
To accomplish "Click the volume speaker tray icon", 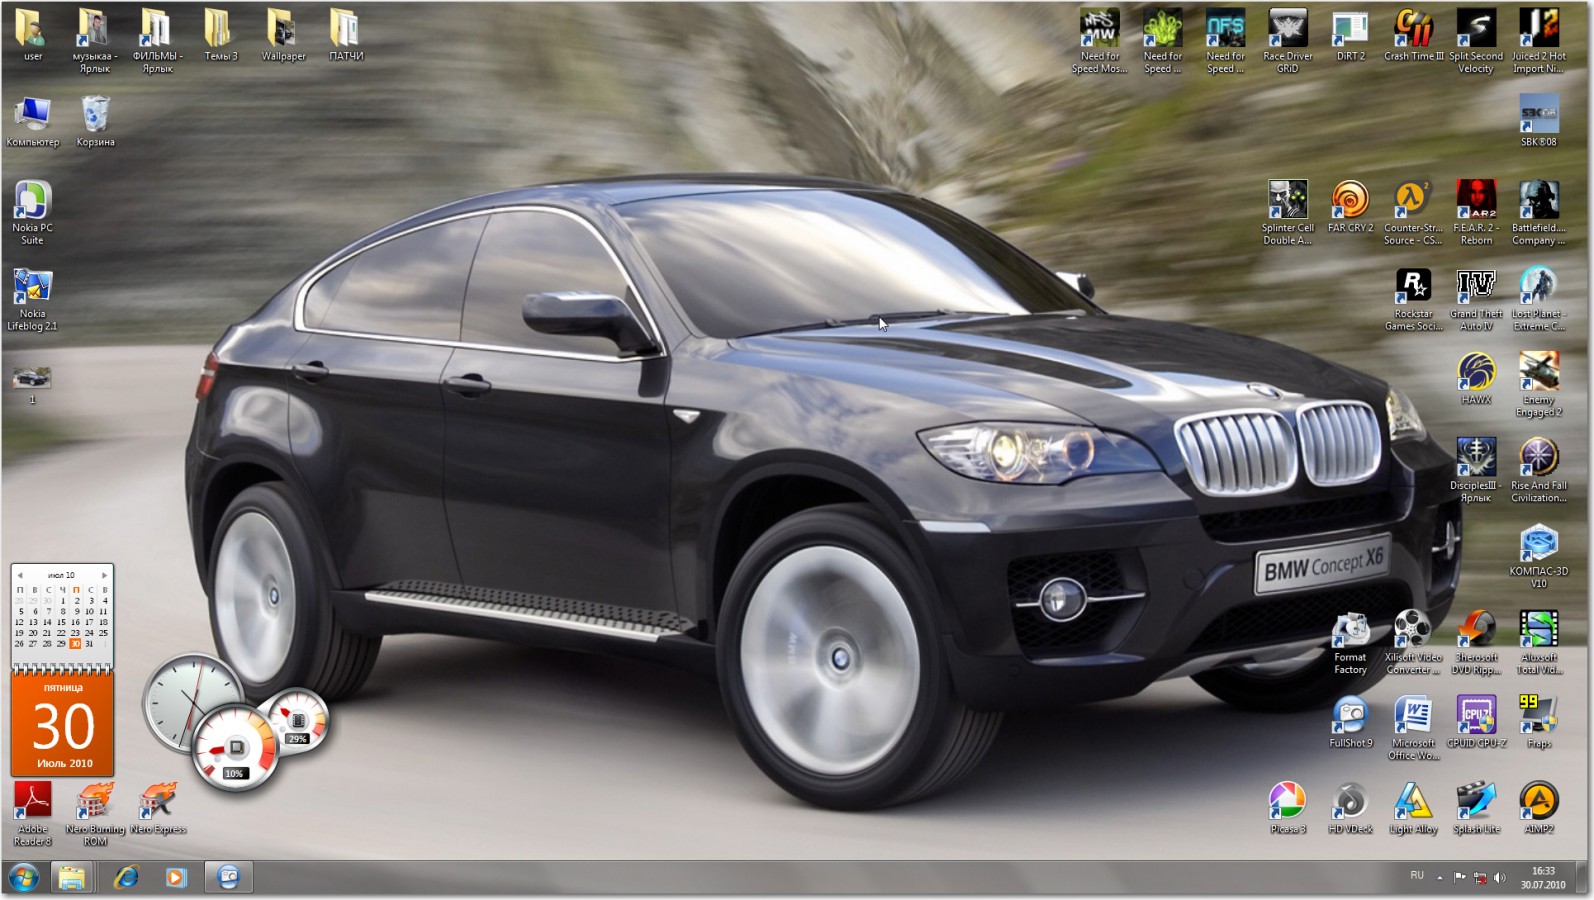I will click(x=1499, y=878).
